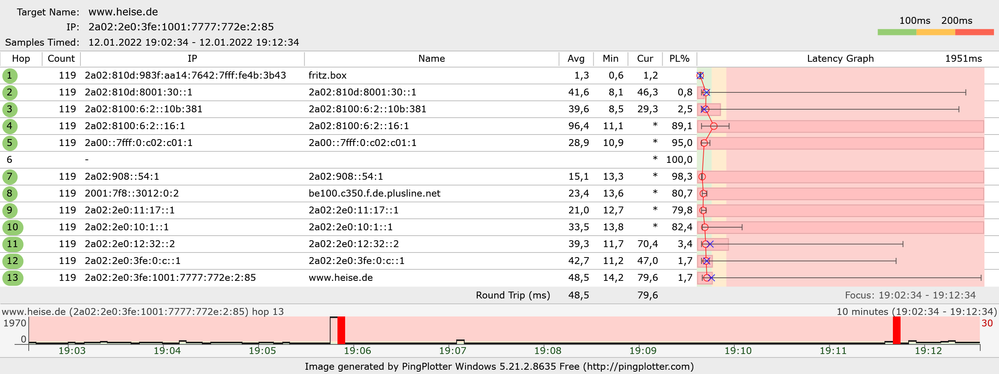Screen dimensions: 999x374
Task: Click the Name column header
Action: pos(431,59)
